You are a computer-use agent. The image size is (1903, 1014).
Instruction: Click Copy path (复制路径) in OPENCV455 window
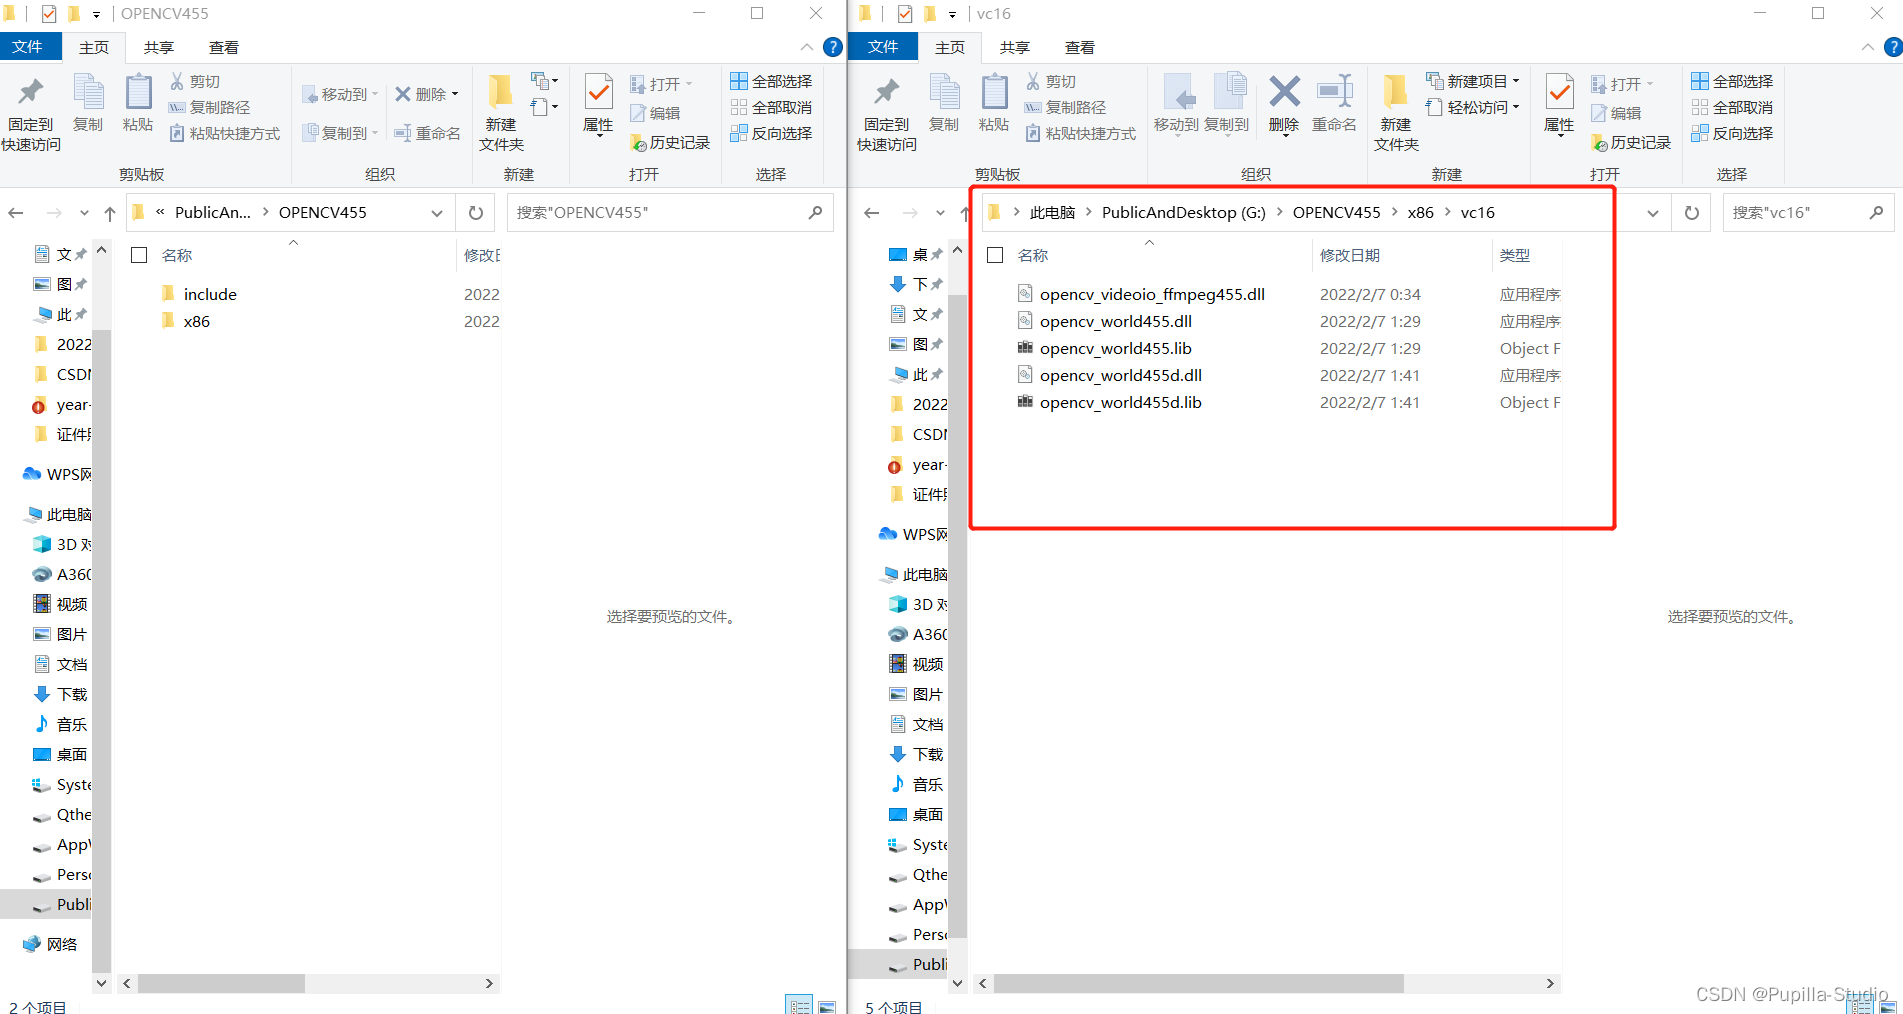coord(209,107)
